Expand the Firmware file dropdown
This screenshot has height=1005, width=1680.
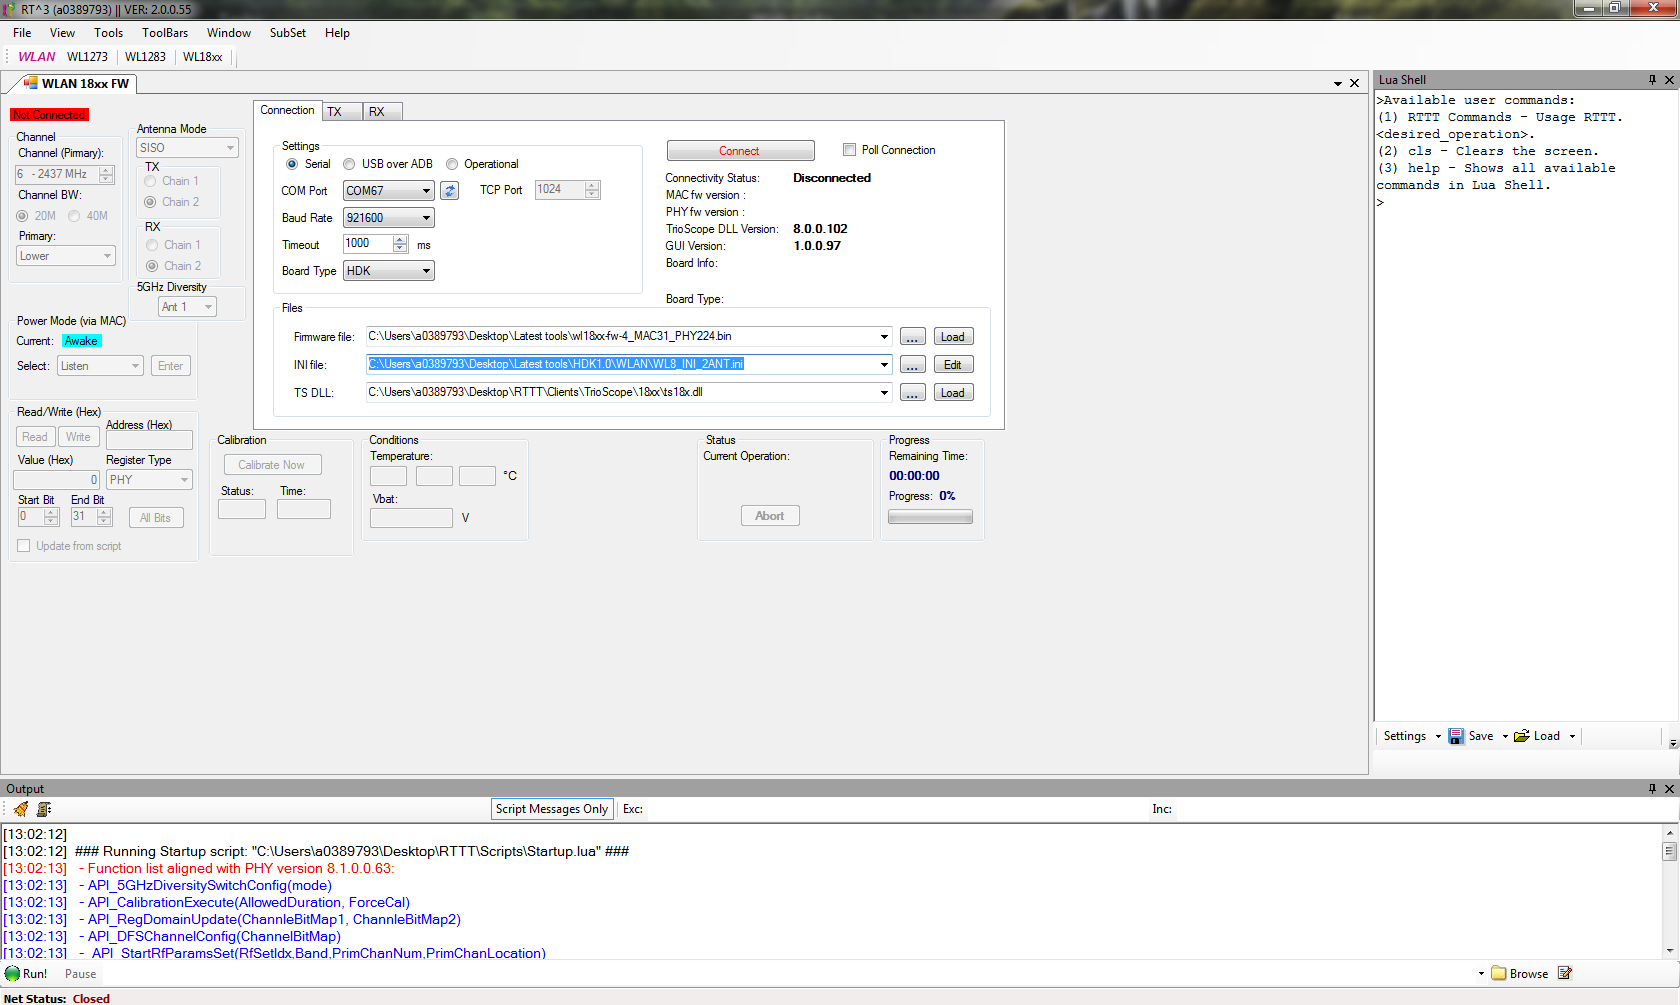tap(884, 336)
